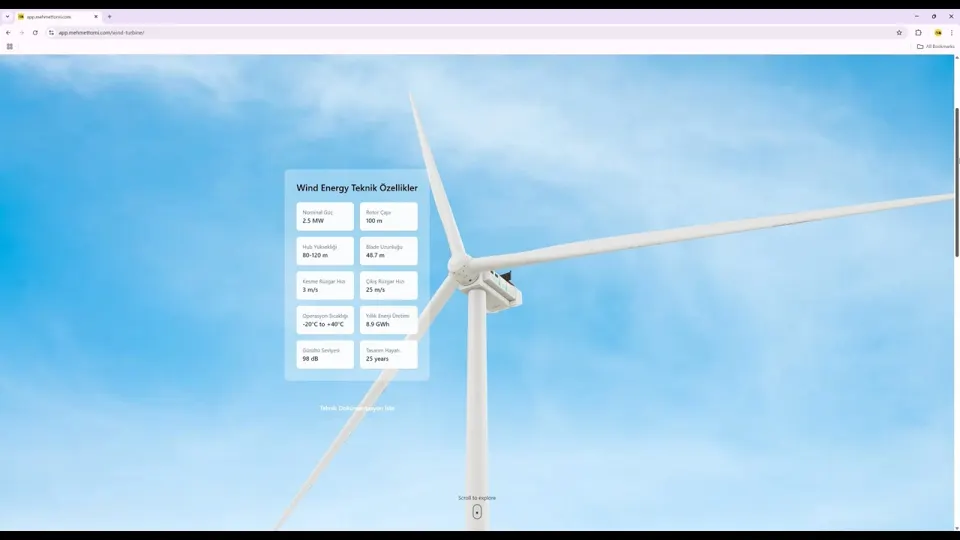Image resolution: width=960 pixels, height=540 pixels.
Task: Reload the wind turbine page
Action: tap(35, 32)
